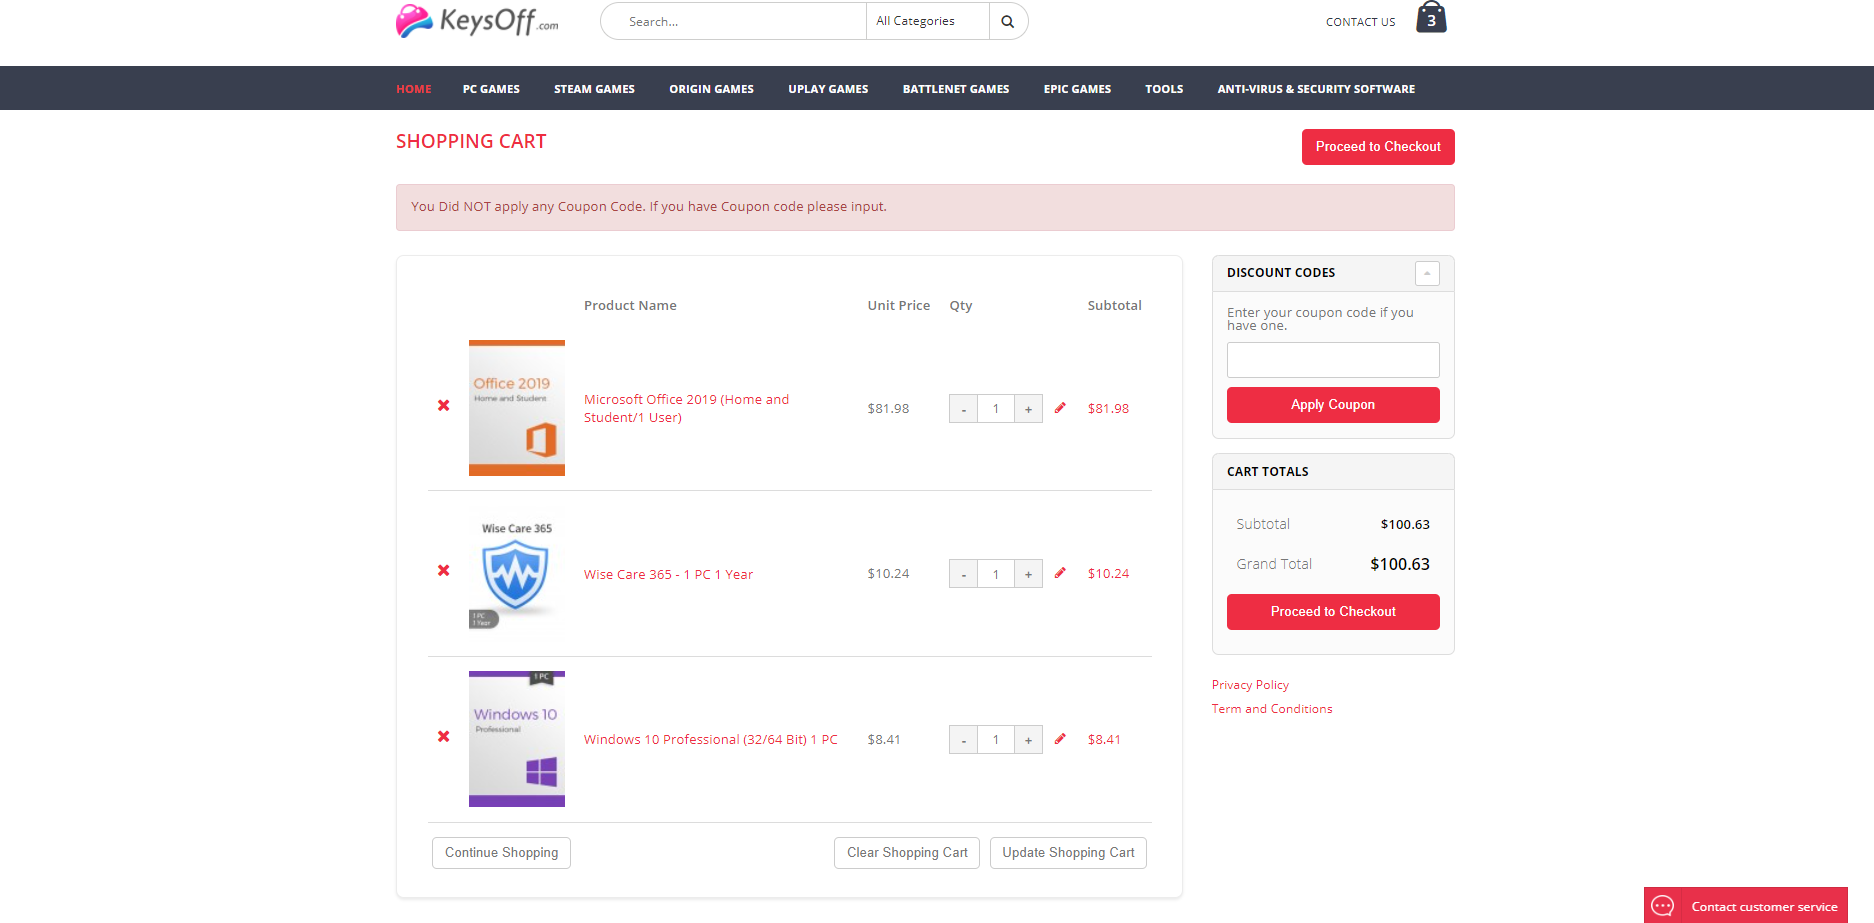Viewport: 1874px width, 923px height.
Task: Increase quantity of Windows 10 Professional
Action: [1028, 740]
